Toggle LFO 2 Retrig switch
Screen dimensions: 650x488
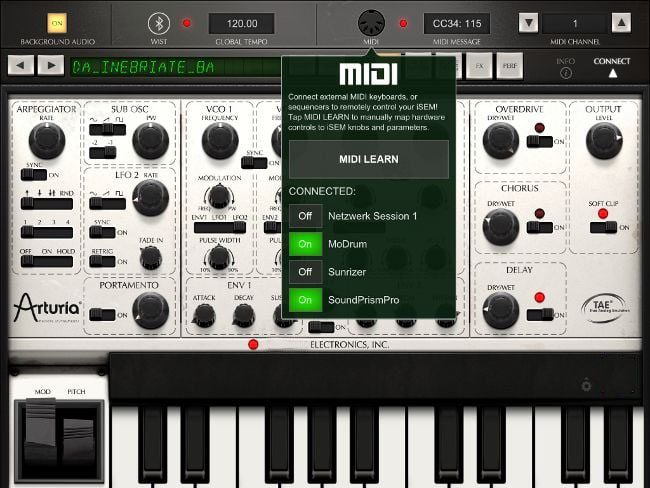[x=102, y=261]
